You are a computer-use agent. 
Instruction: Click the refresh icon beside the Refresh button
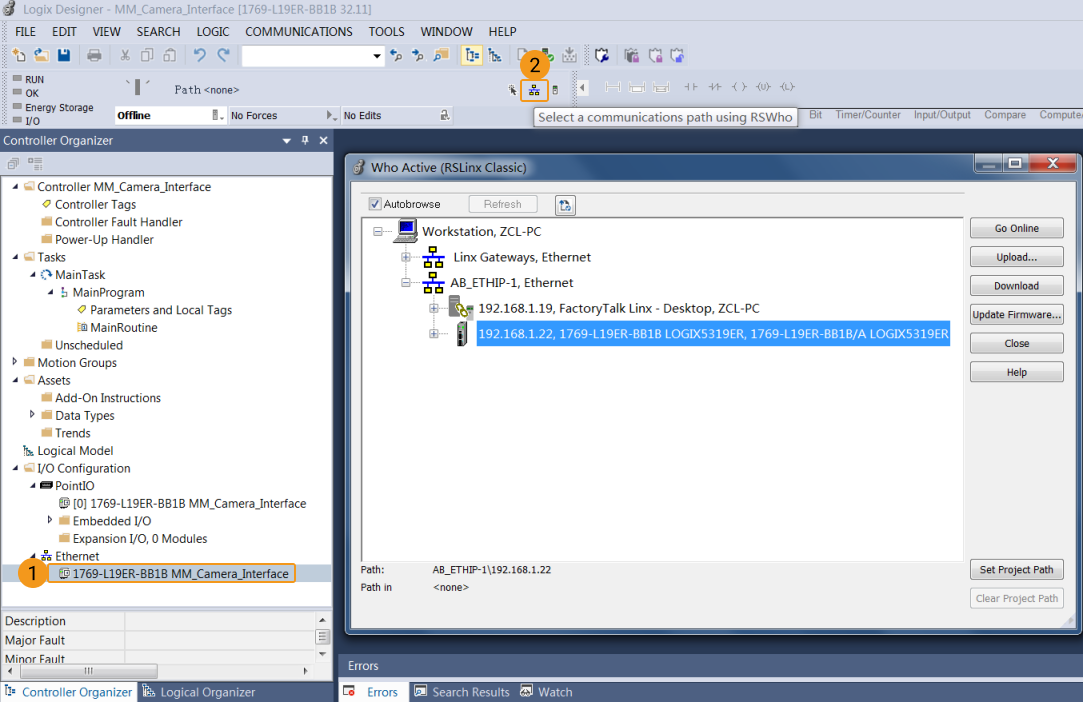coord(565,205)
